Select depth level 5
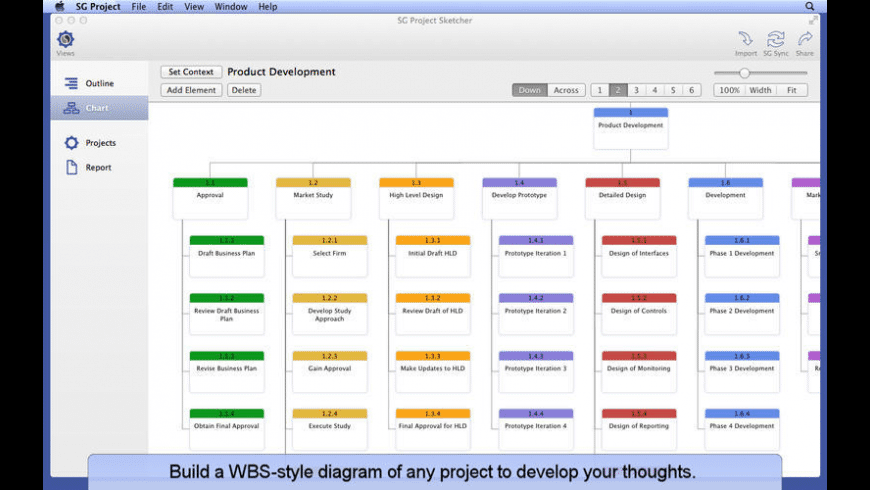The height and width of the screenshot is (490, 870). 673,90
